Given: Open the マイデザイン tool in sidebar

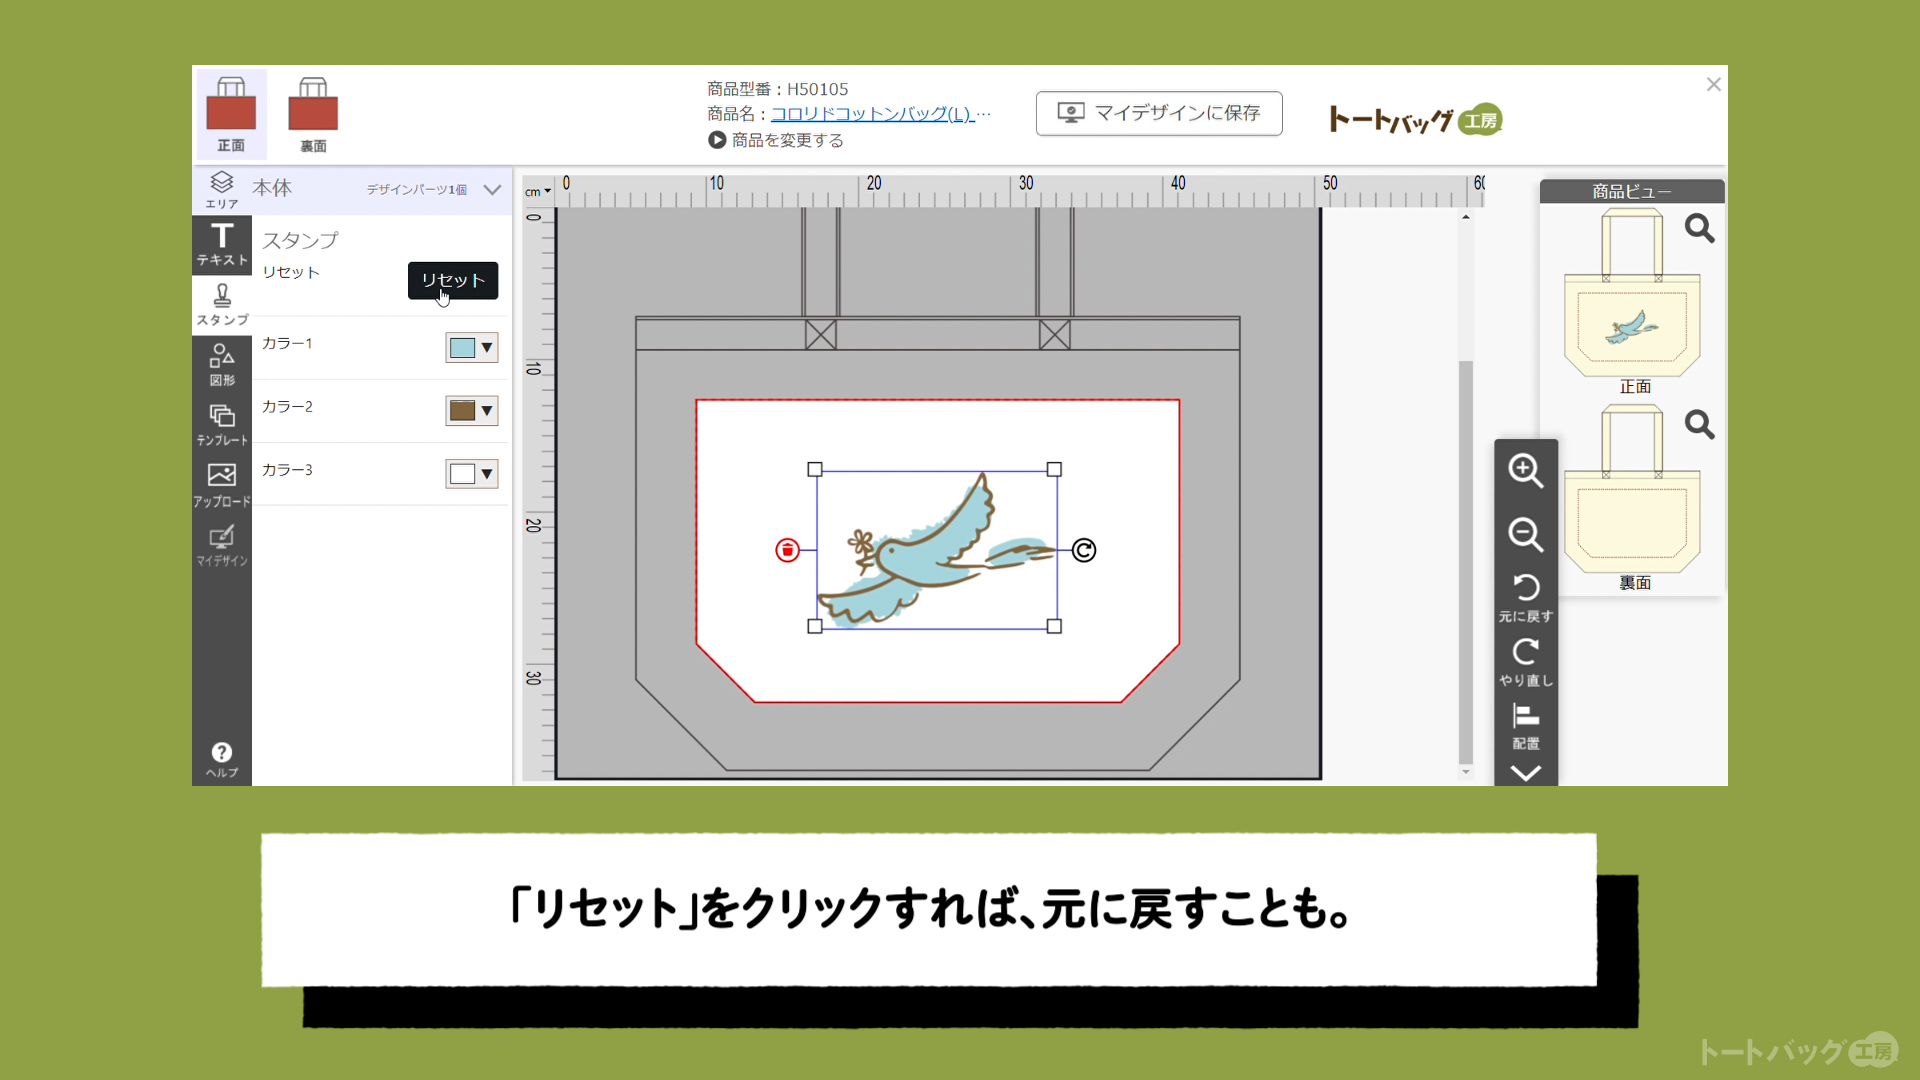Looking at the screenshot, I should pos(222,546).
